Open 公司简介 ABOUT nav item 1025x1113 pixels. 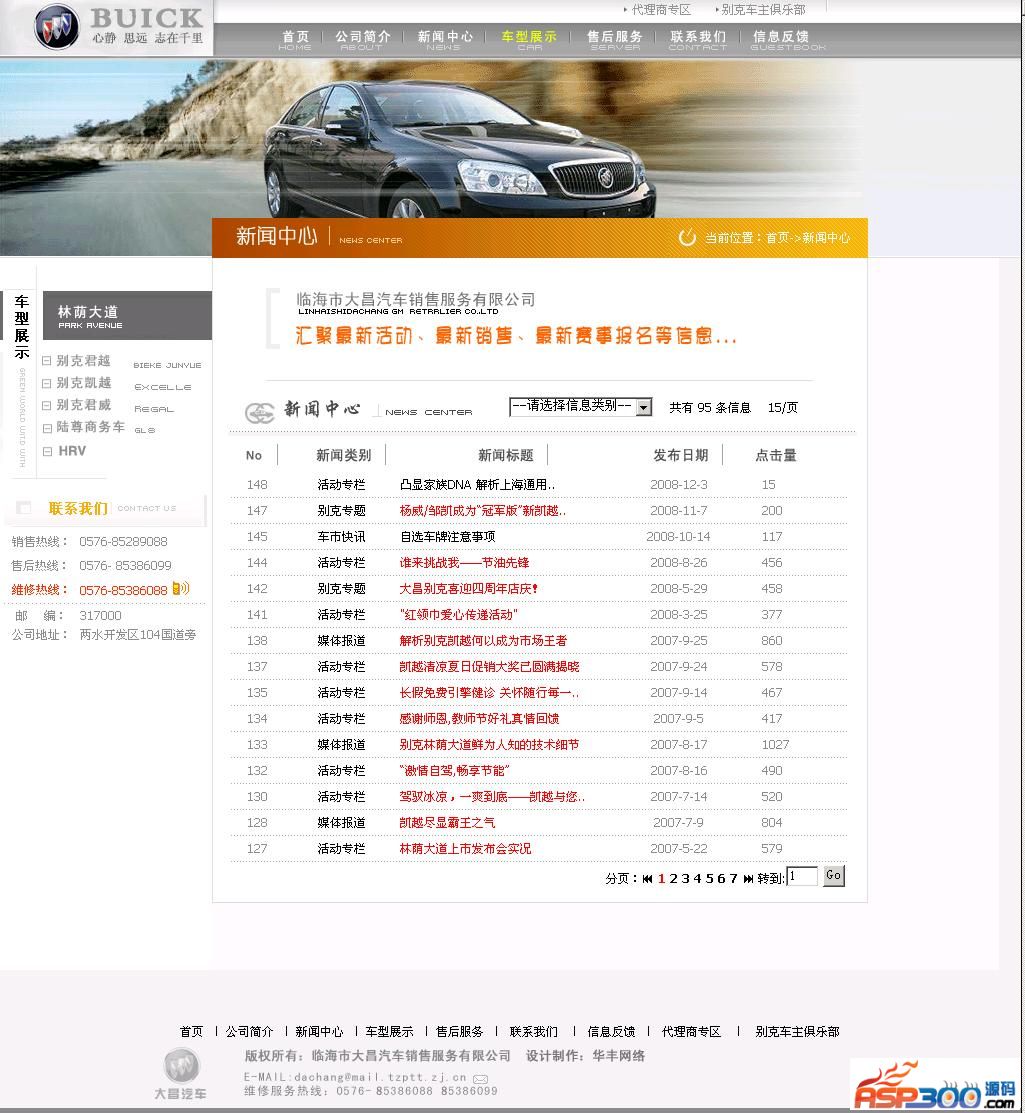(x=362, y=40)
